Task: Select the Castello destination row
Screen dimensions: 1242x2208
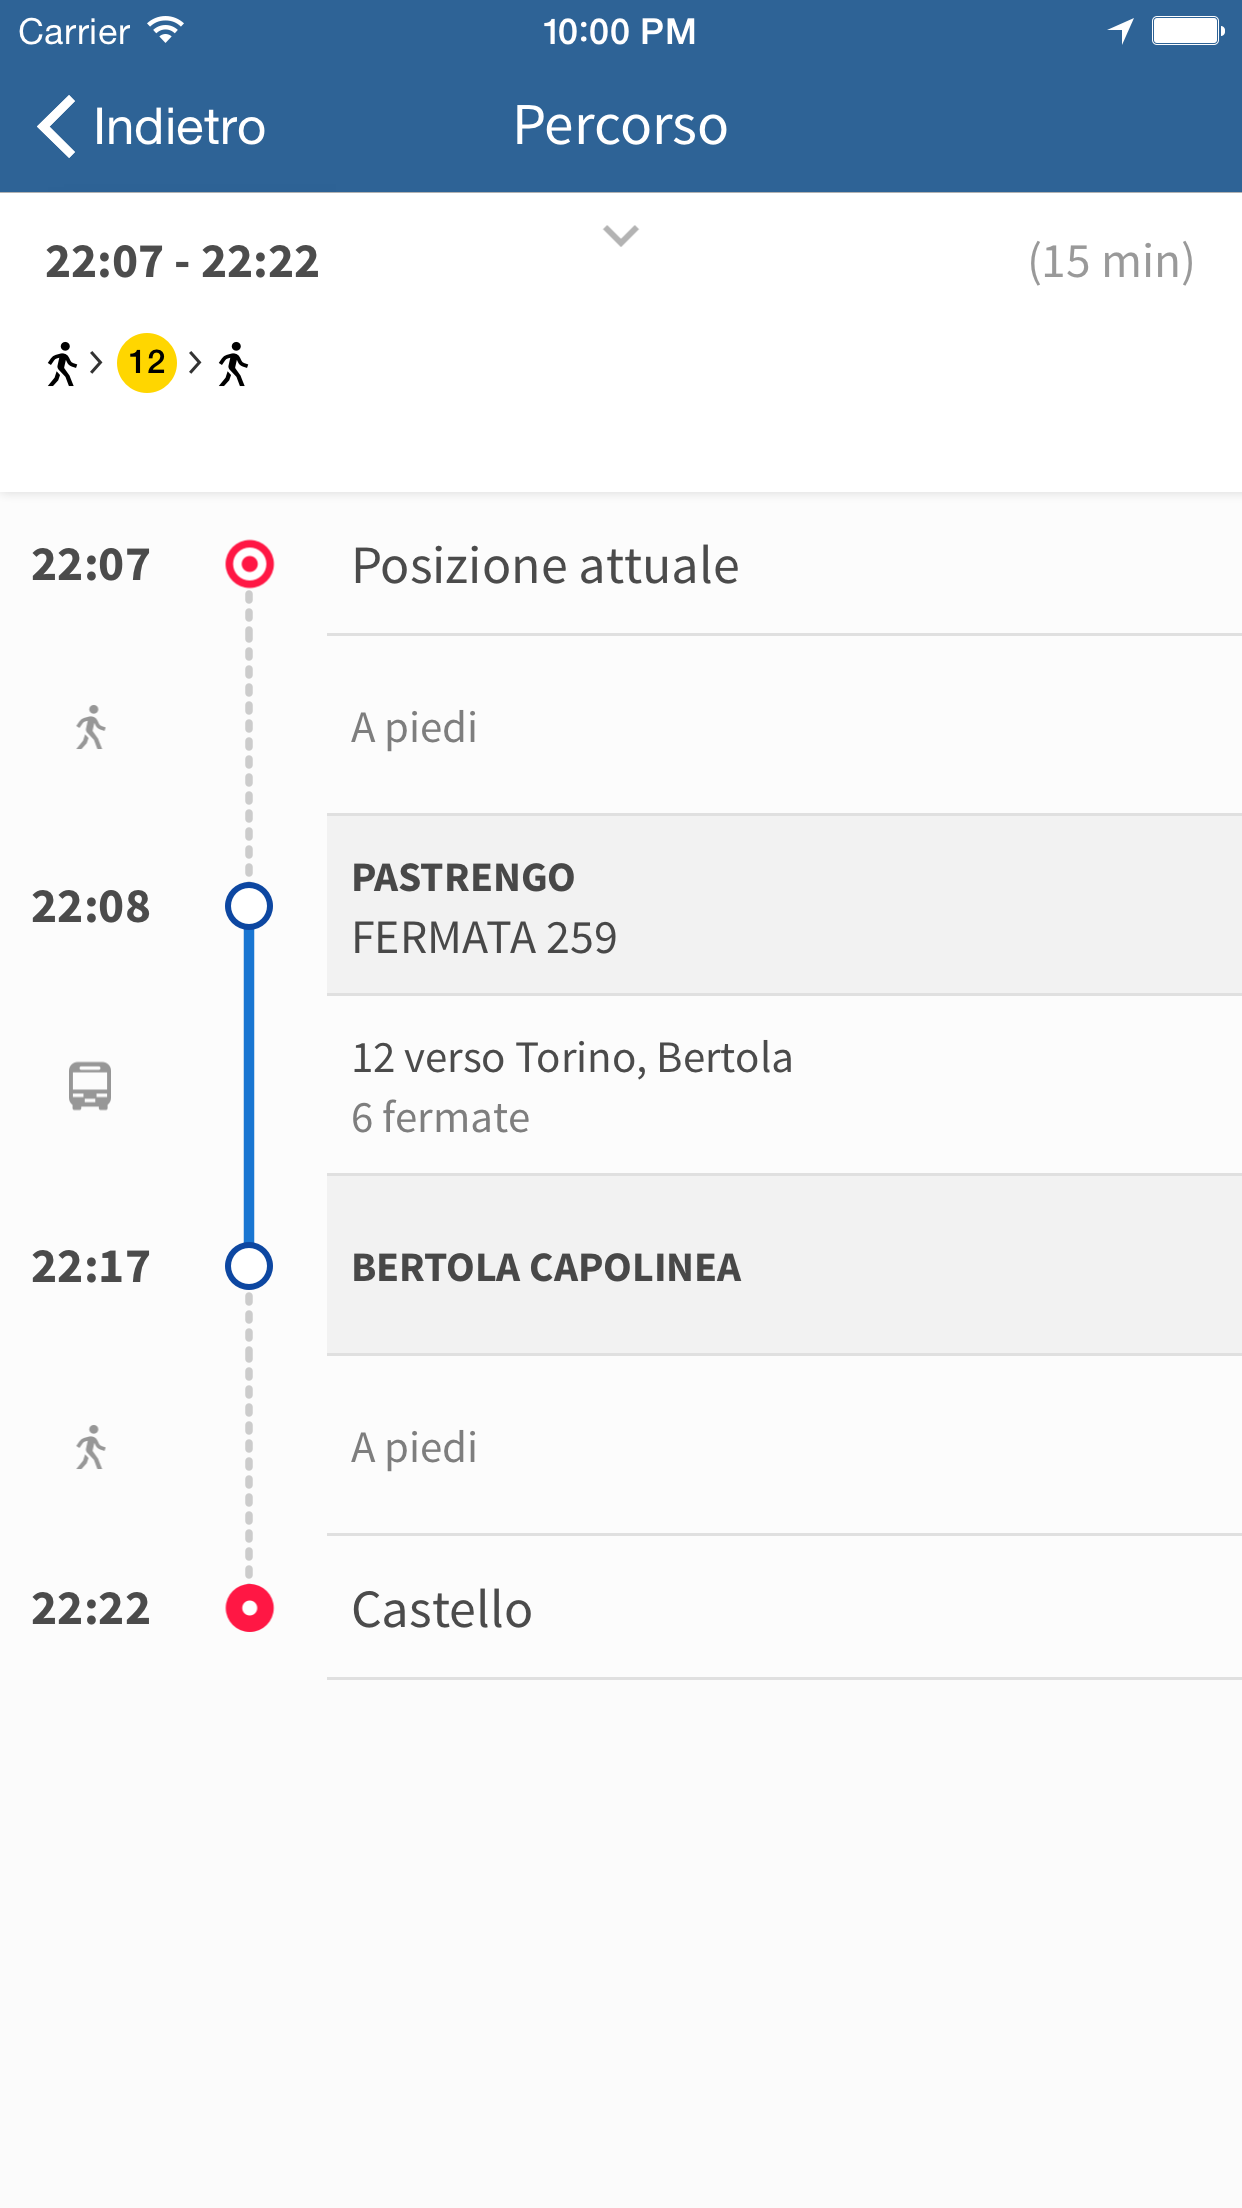Action: tap(784, 1609)
